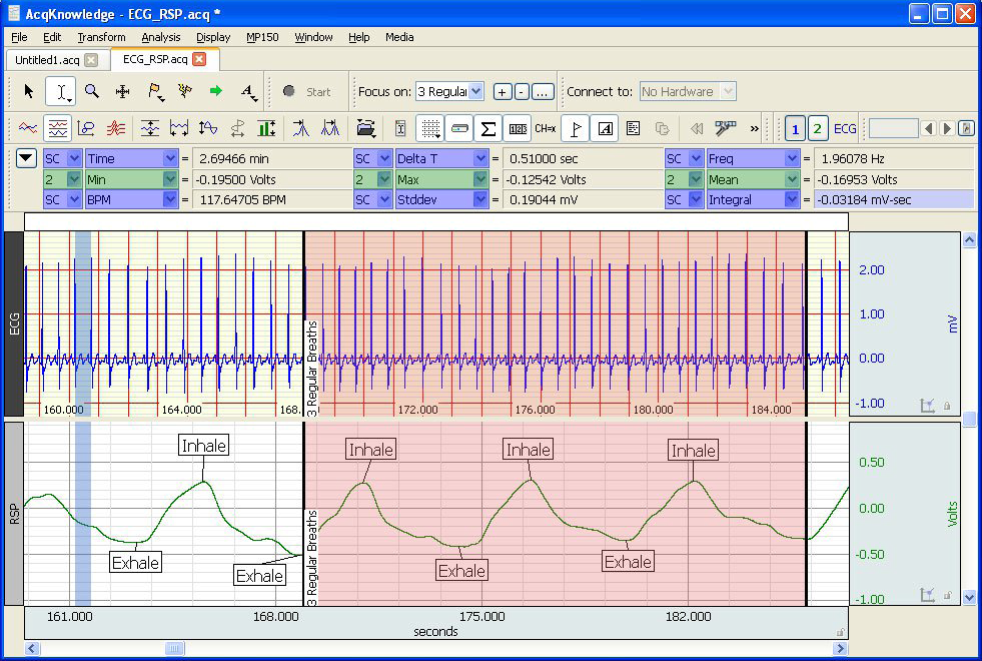982x661 pixels.
Task: Click the open folder toolbar icon
Action: (x=366, y=128)
